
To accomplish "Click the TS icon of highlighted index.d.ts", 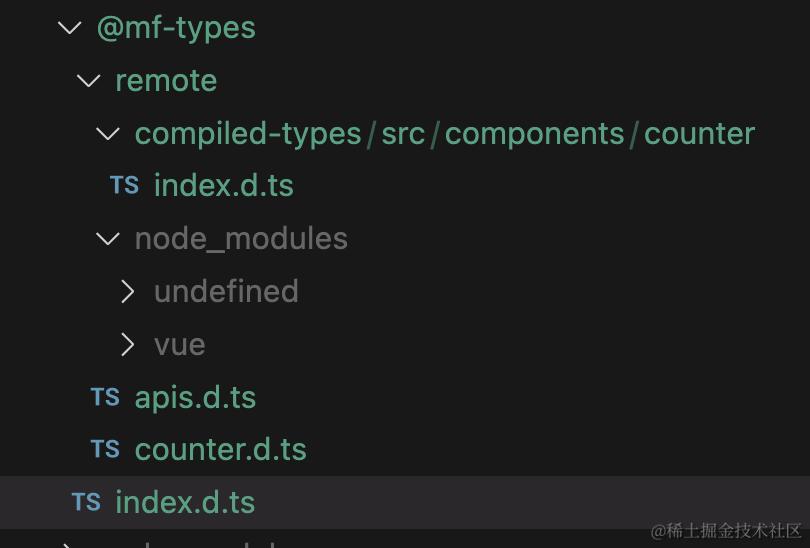I will (86, 502).
